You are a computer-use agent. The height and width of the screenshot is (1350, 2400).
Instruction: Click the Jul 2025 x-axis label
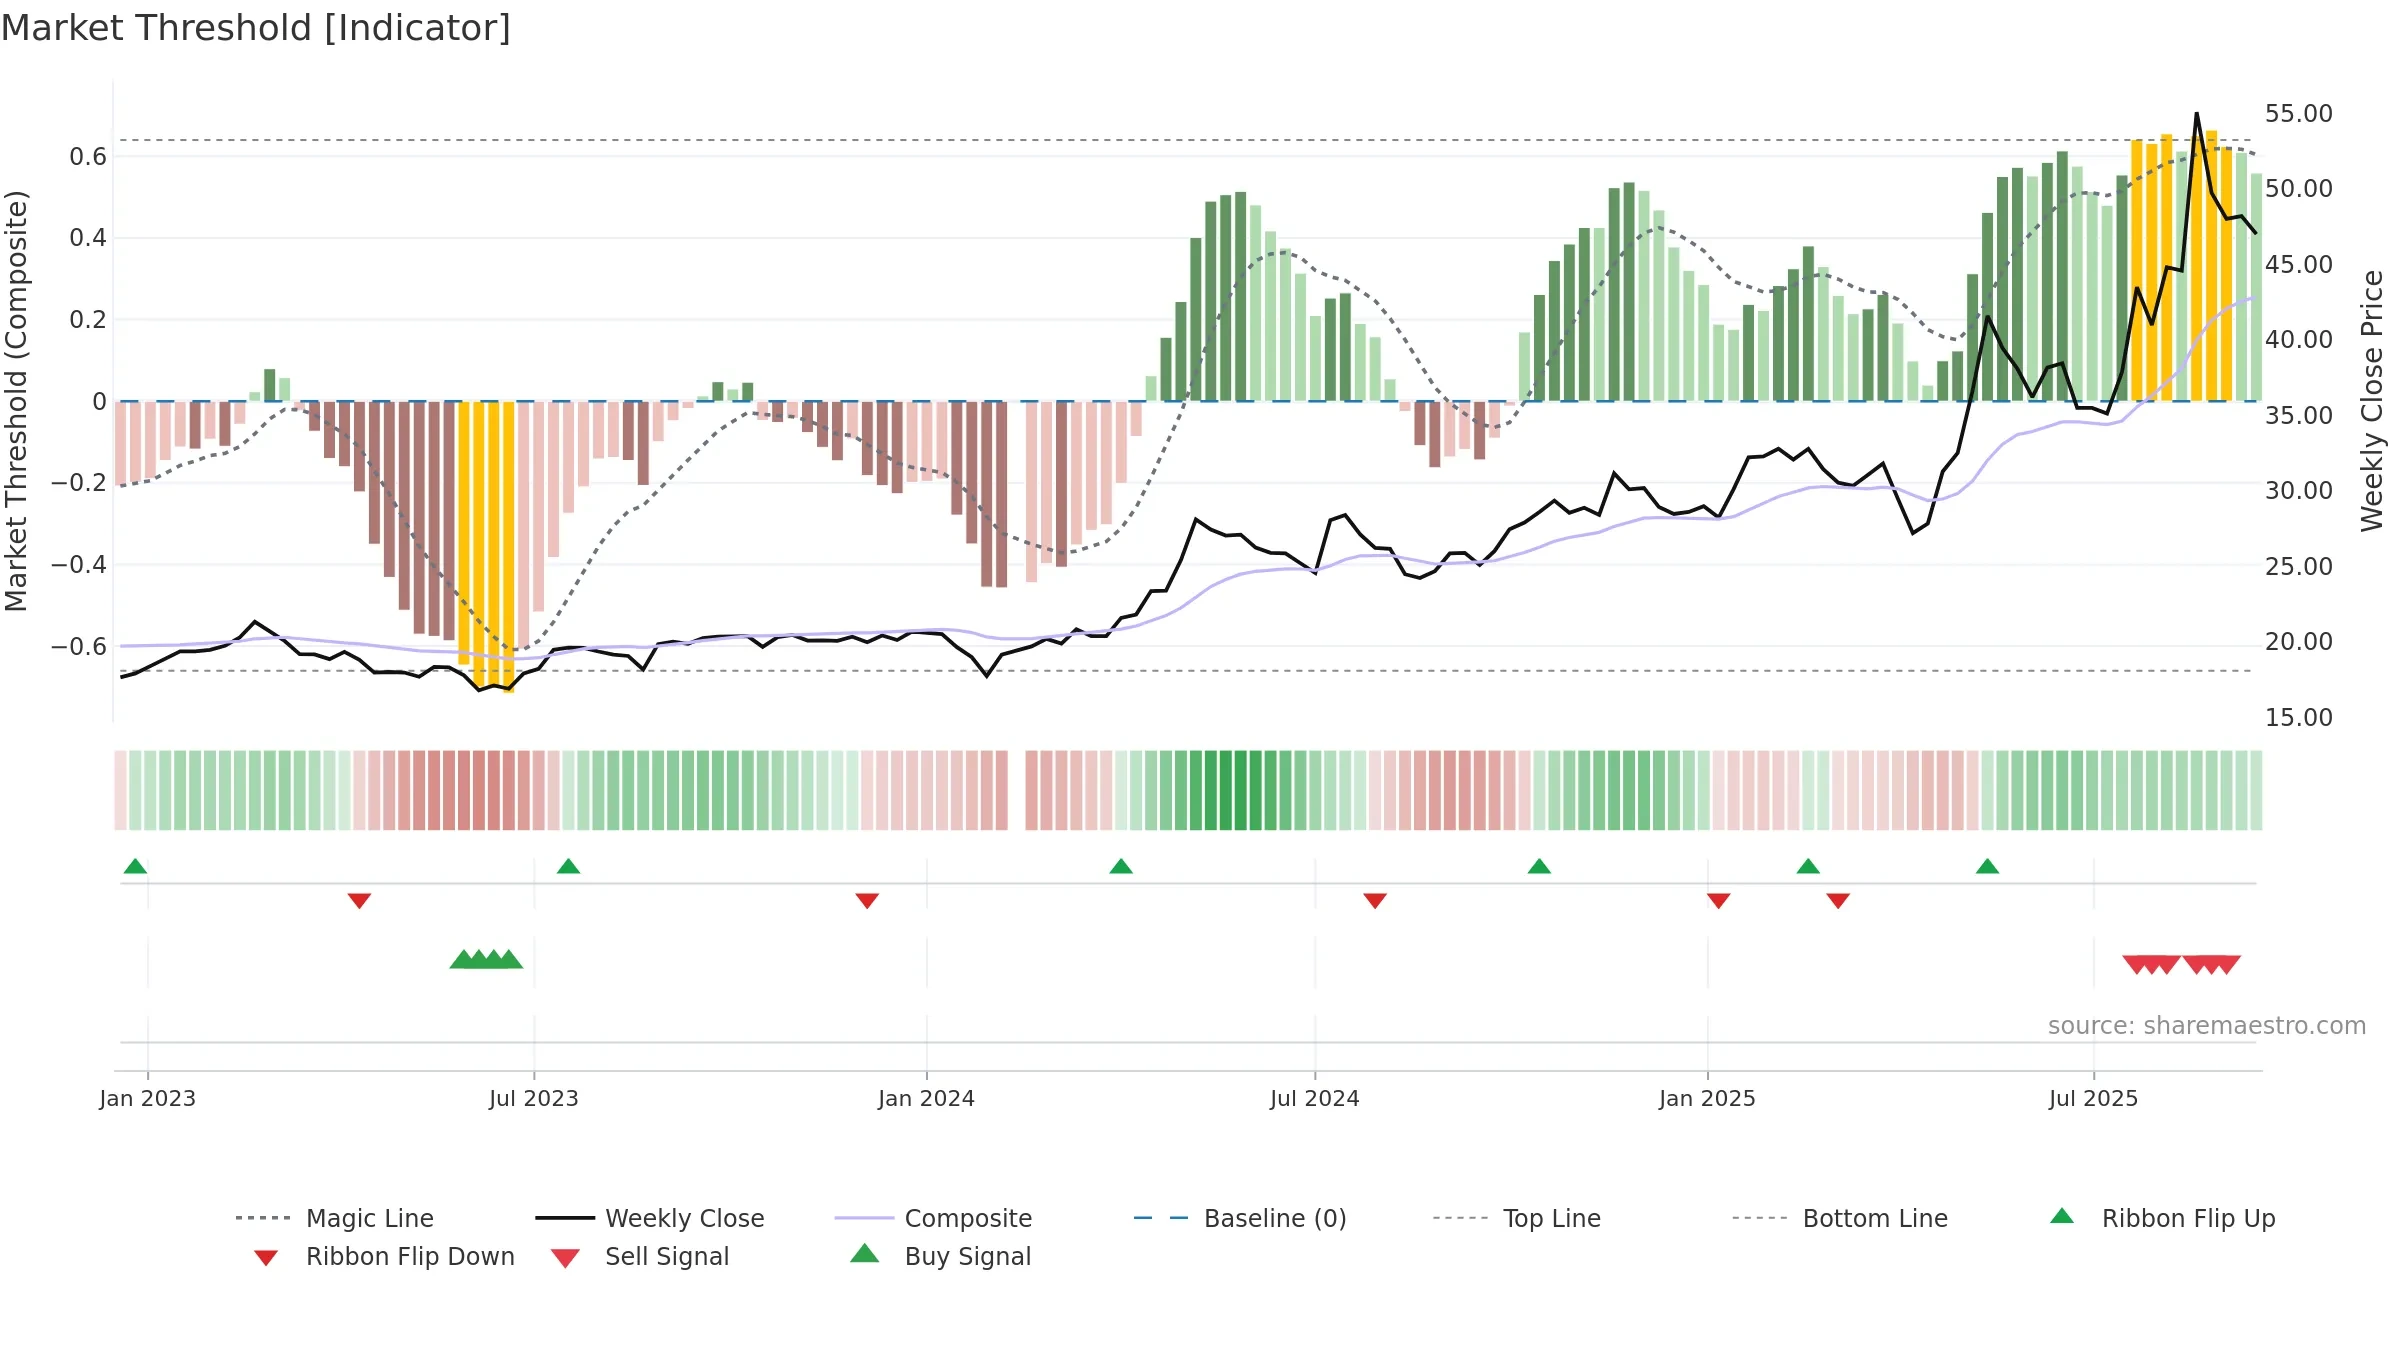coord(2094,1098)
